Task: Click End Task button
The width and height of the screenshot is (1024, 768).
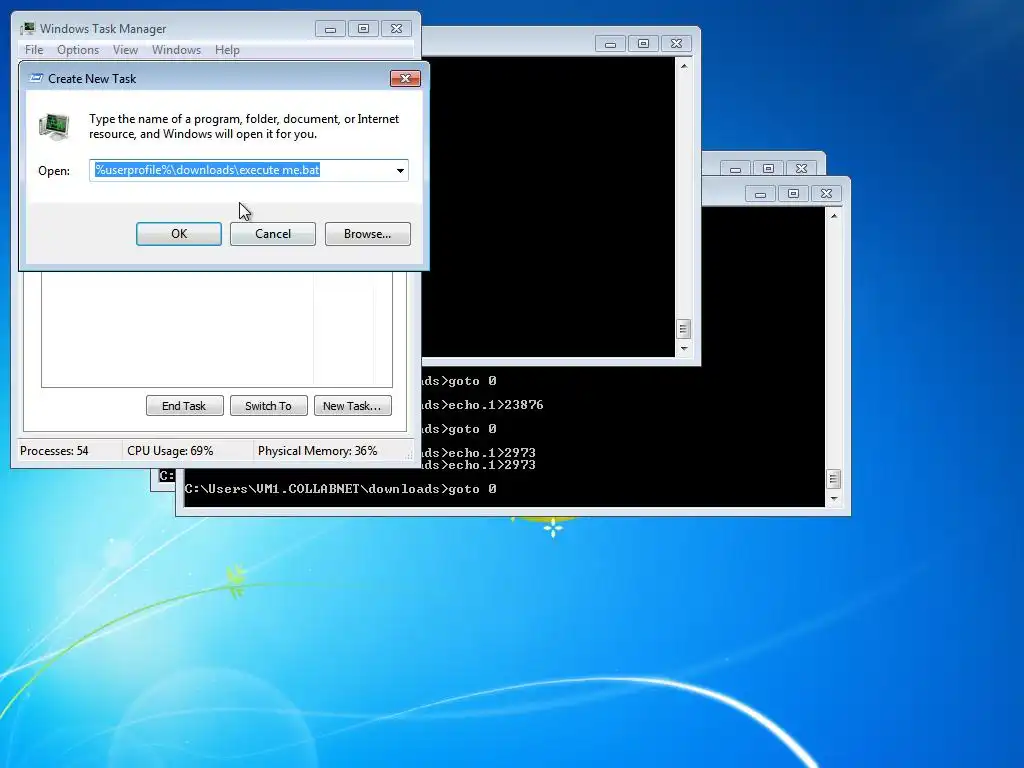Action: pos(184,406)
